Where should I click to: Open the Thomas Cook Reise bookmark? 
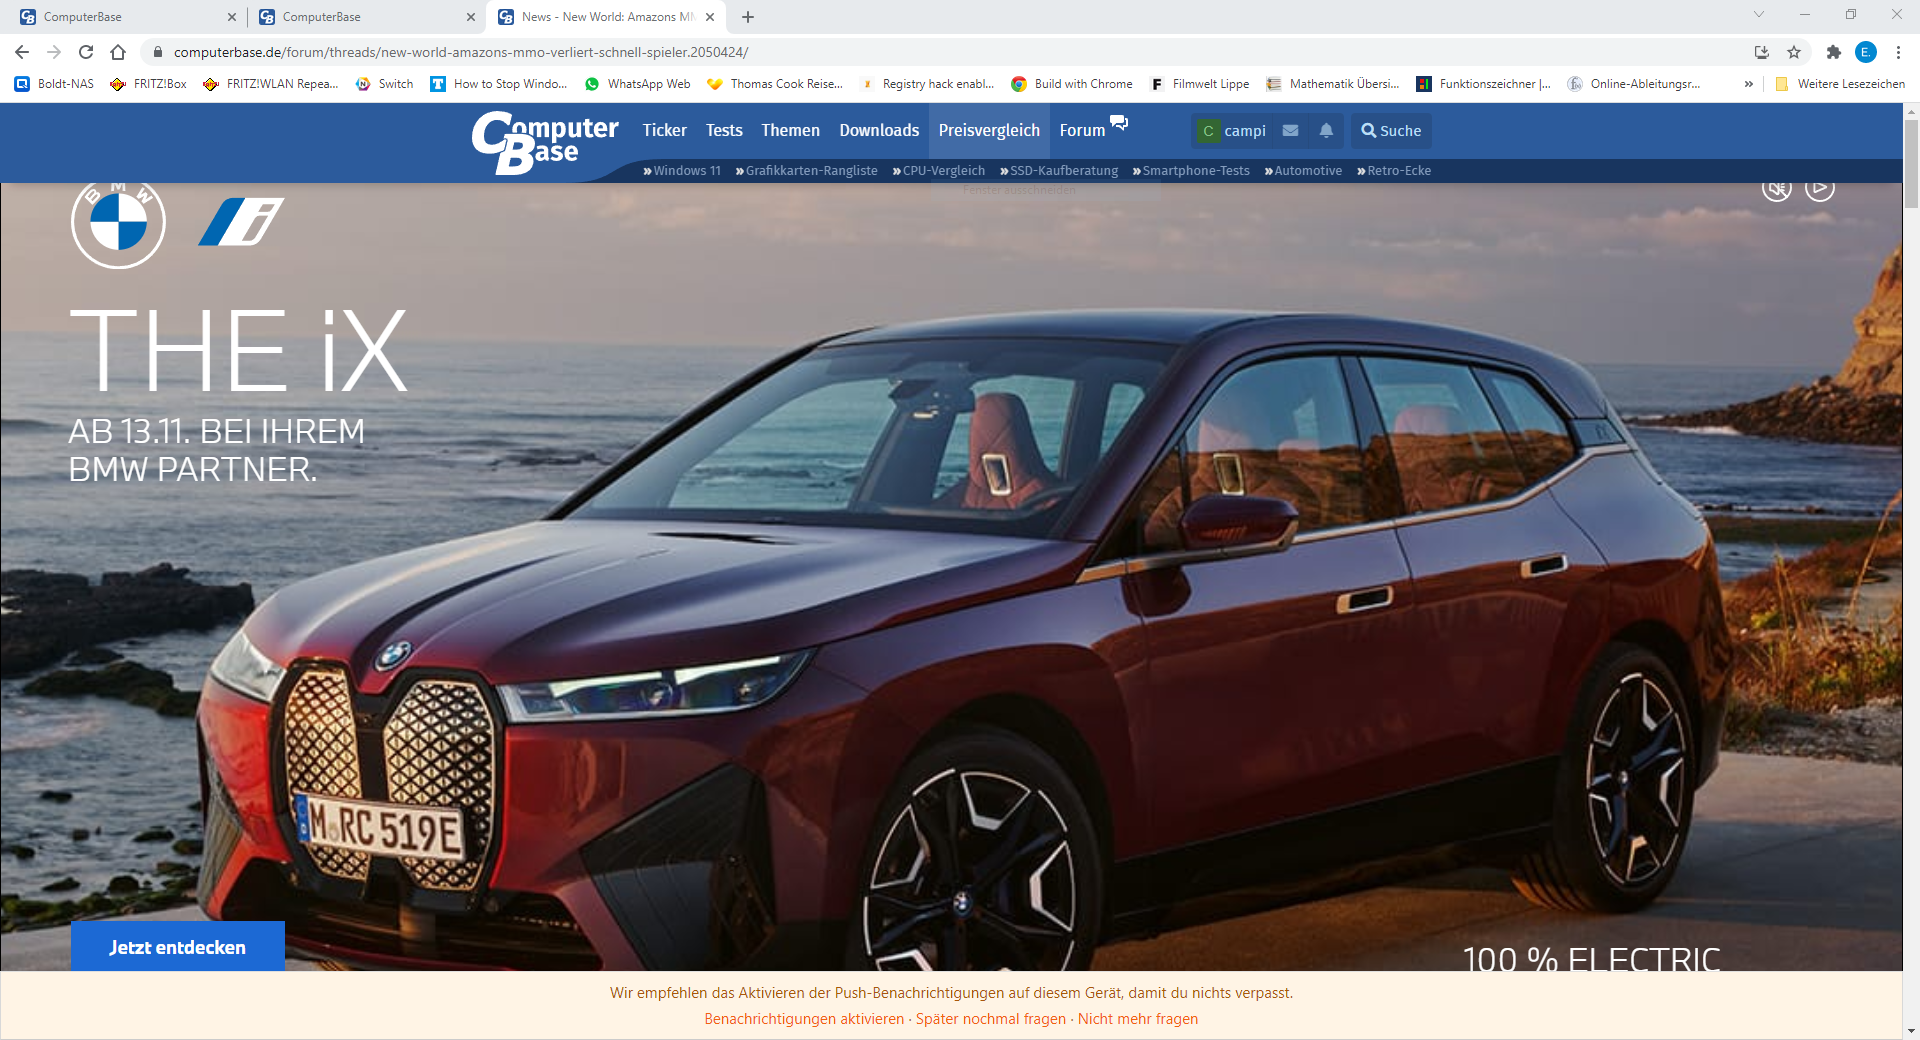(775, 84)
